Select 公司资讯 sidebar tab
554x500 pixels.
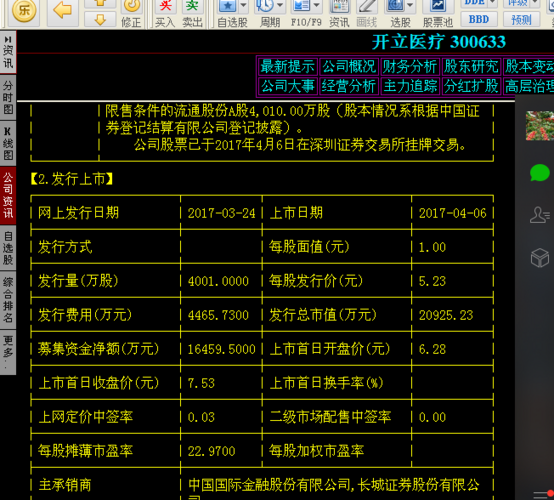tap(8, 195)
